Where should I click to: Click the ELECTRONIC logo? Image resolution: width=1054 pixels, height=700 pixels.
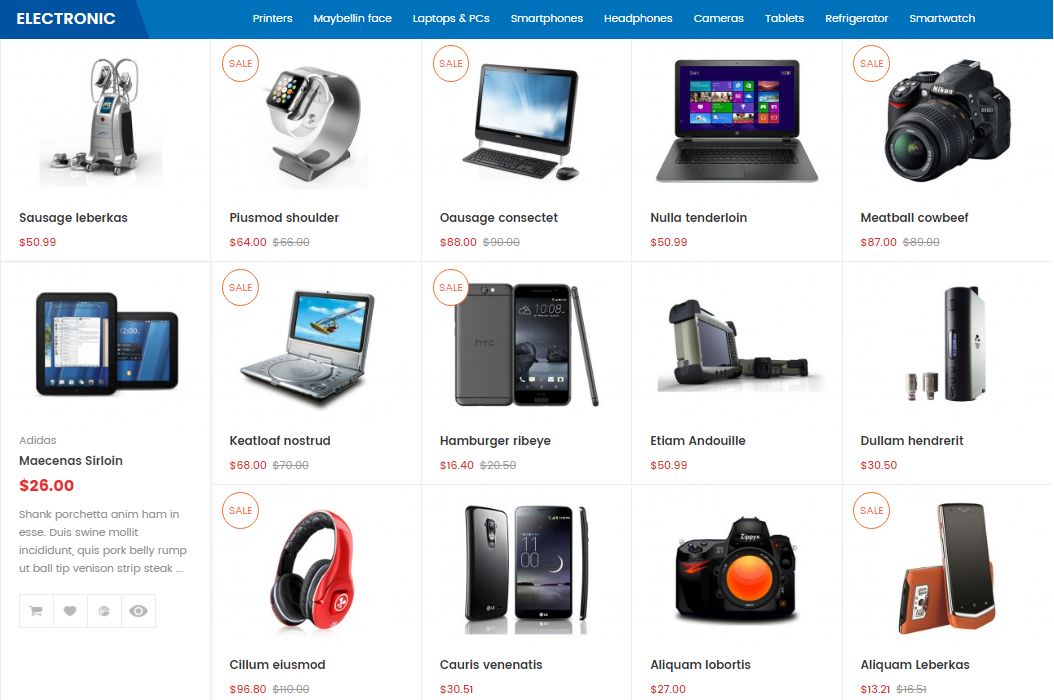pos(66,19)
